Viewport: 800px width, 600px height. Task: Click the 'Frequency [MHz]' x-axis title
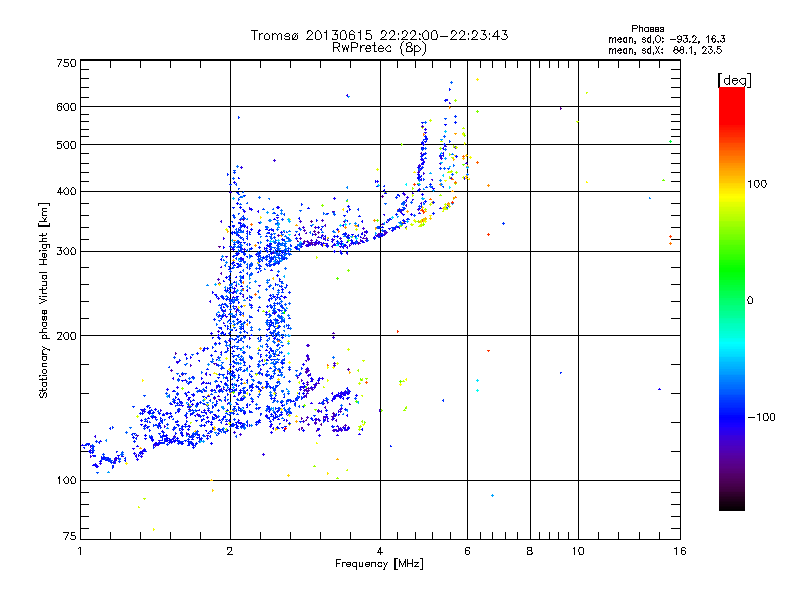[x=379, y=564]
